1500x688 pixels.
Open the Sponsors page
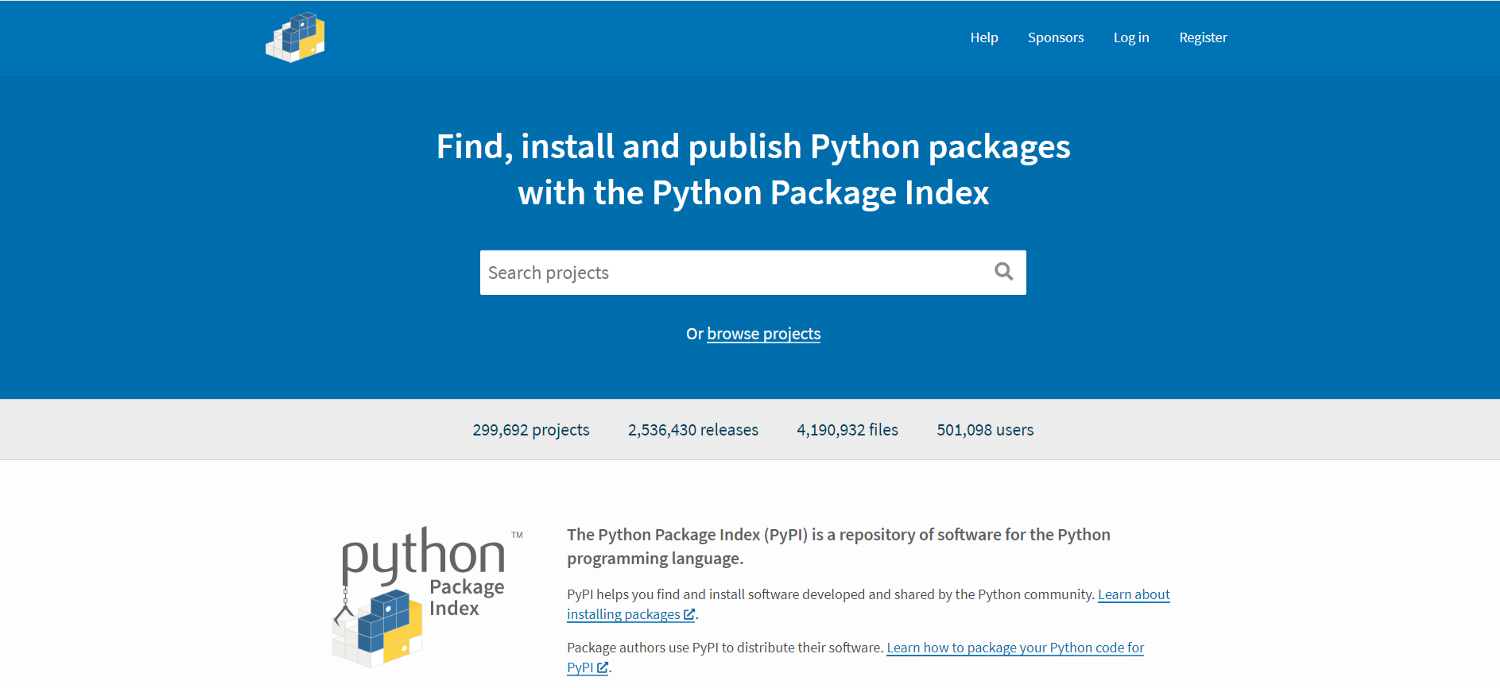(x=1056, y=37)
